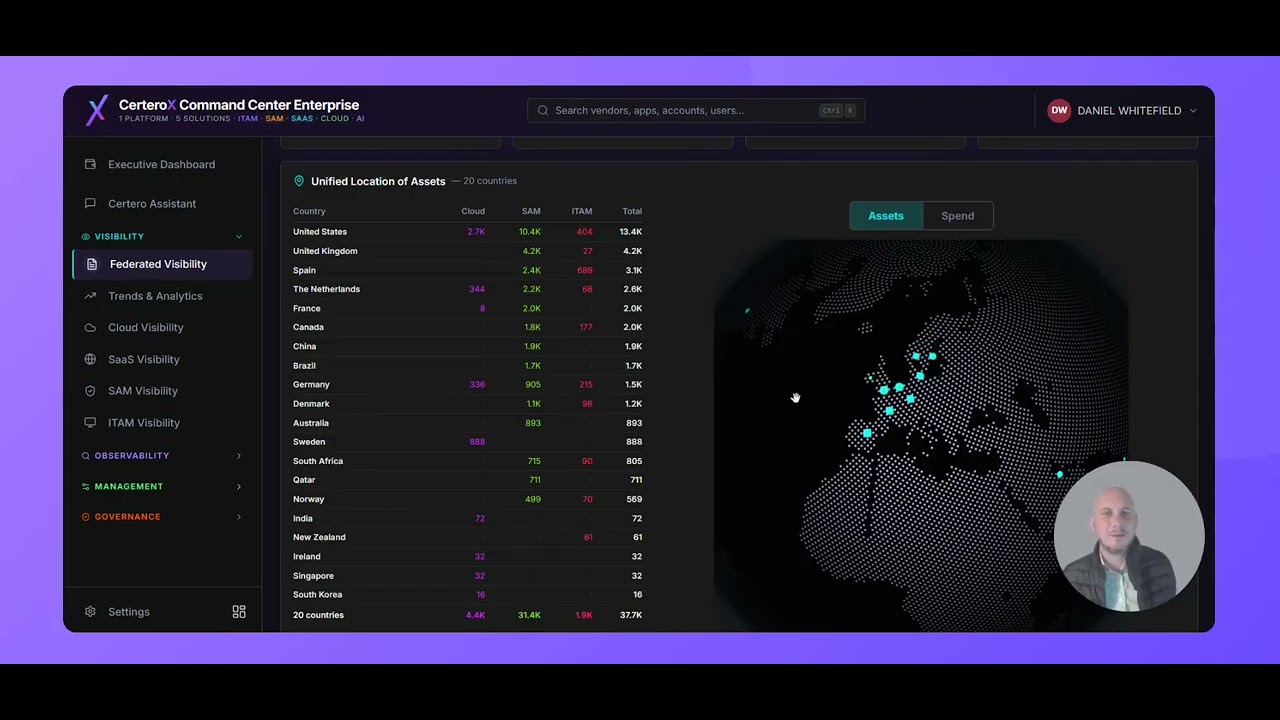The image size is (1280, 720).
Task: Select the Spain row
Action: pyautogui.click(x=467, y=270)
